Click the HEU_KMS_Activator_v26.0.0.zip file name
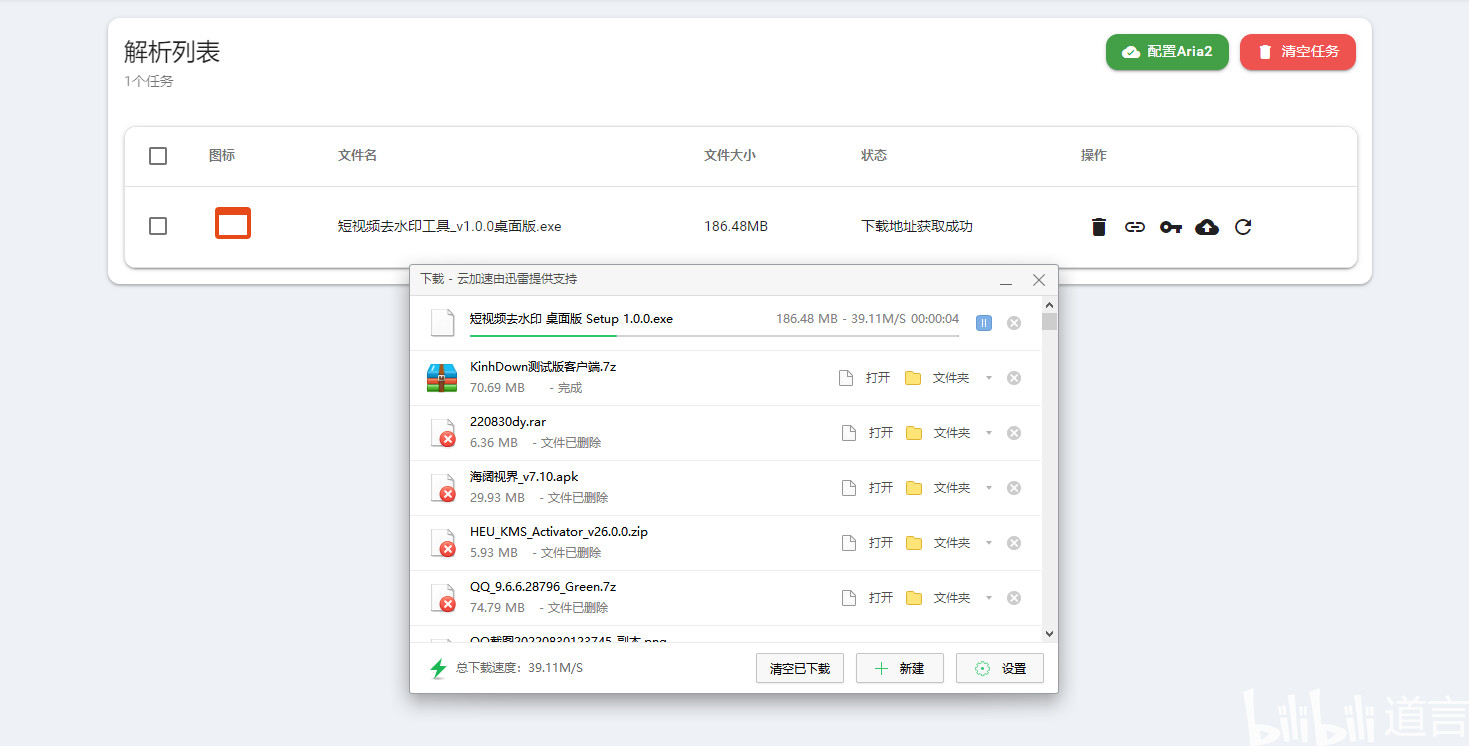Screen dimensions: 1469x746 [x=559, y=532]
